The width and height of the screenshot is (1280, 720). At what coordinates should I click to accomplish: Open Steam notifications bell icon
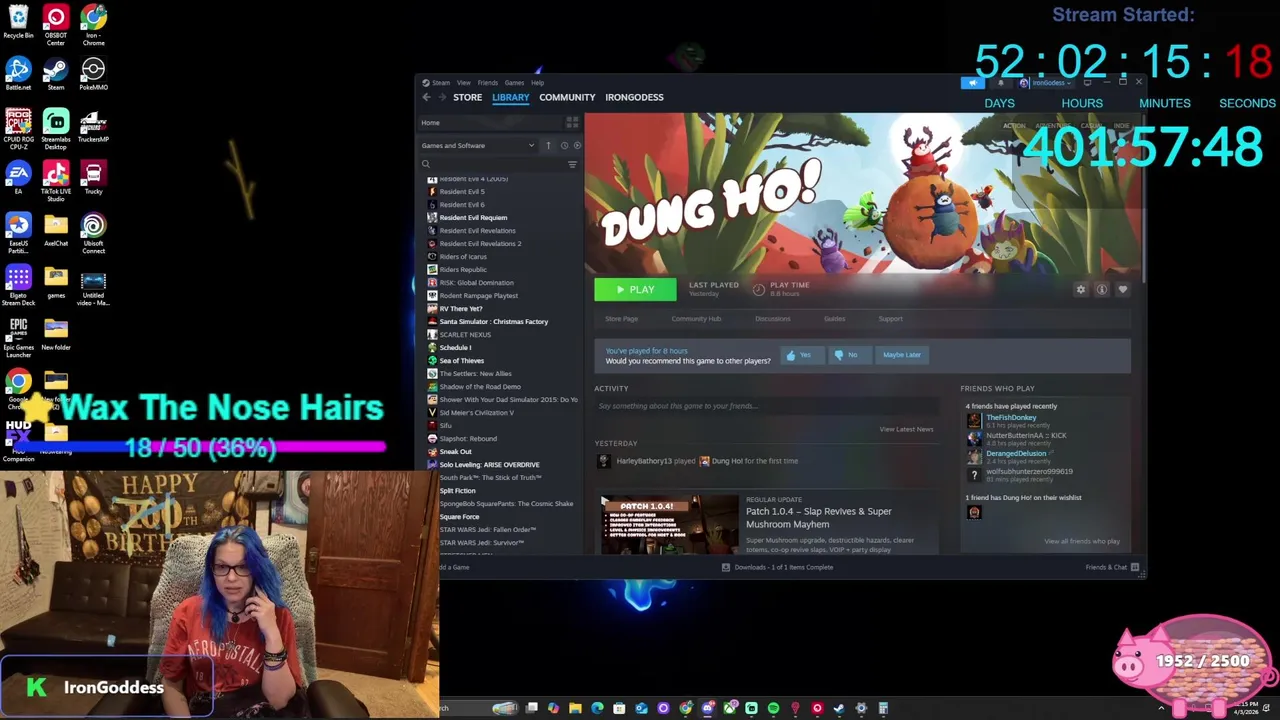tap(1001, 83)
